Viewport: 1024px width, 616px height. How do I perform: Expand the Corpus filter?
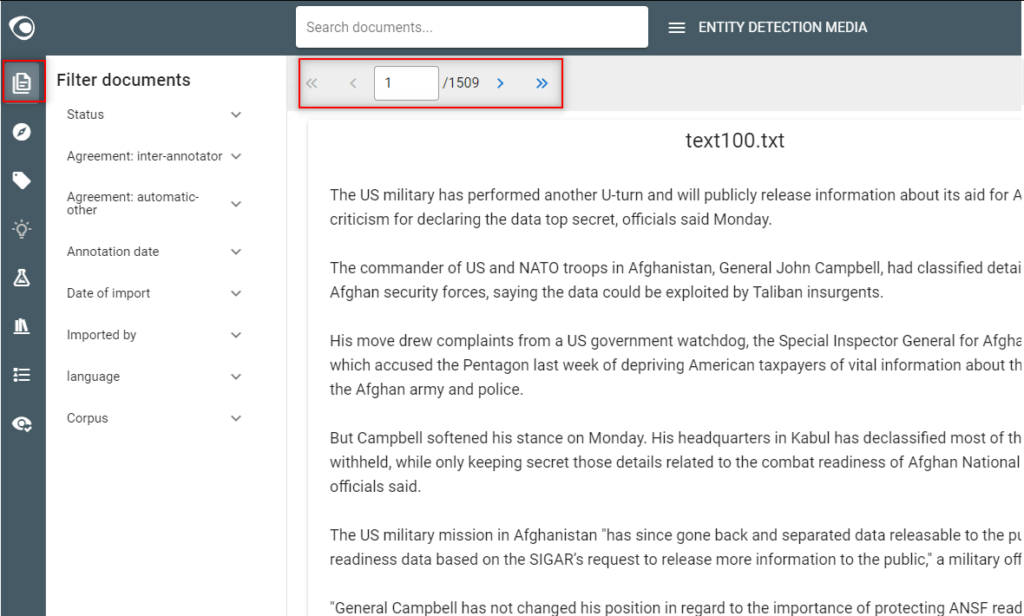[x=155, y=418]
